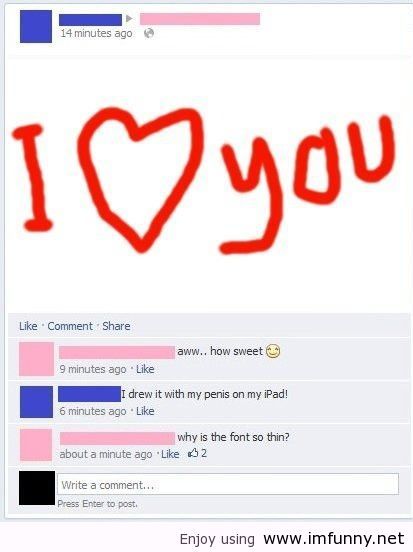Image resolution: width=413 pixels, height=552 pixels.
Task: Open the blue avatar on iPad comment
Action: tap(36, 402)
